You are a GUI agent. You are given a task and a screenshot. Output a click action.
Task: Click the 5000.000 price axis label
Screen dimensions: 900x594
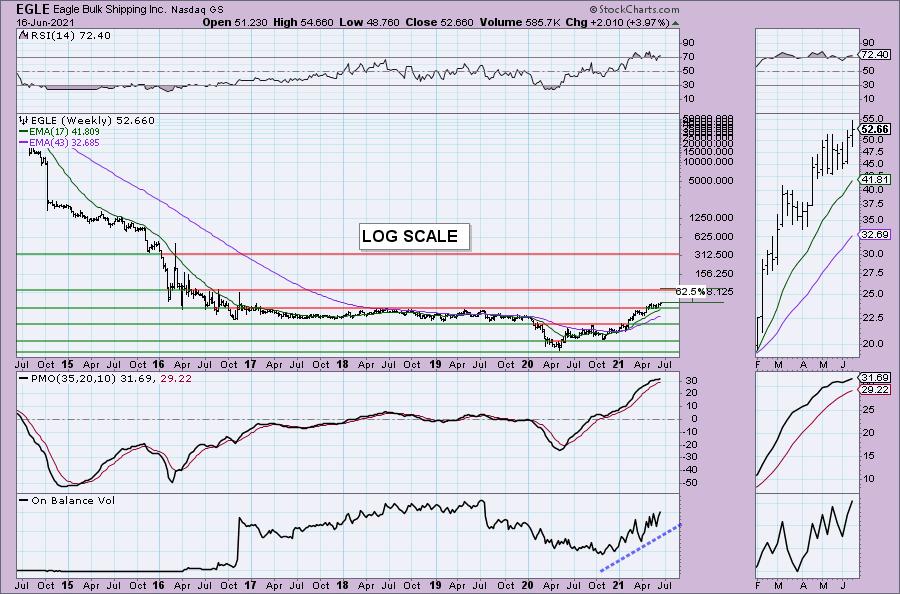[x=709, y=180]
